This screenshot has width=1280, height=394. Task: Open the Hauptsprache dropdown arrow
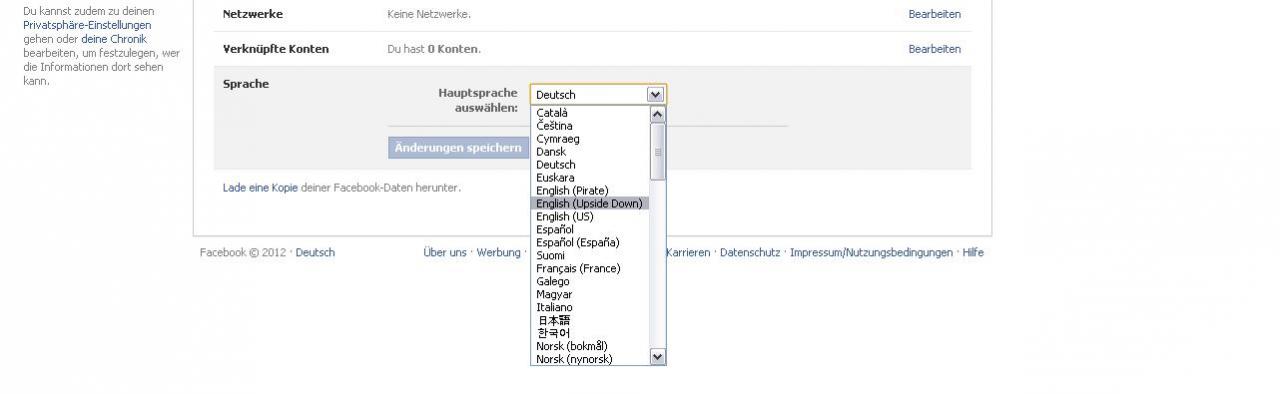pos(655,94)
